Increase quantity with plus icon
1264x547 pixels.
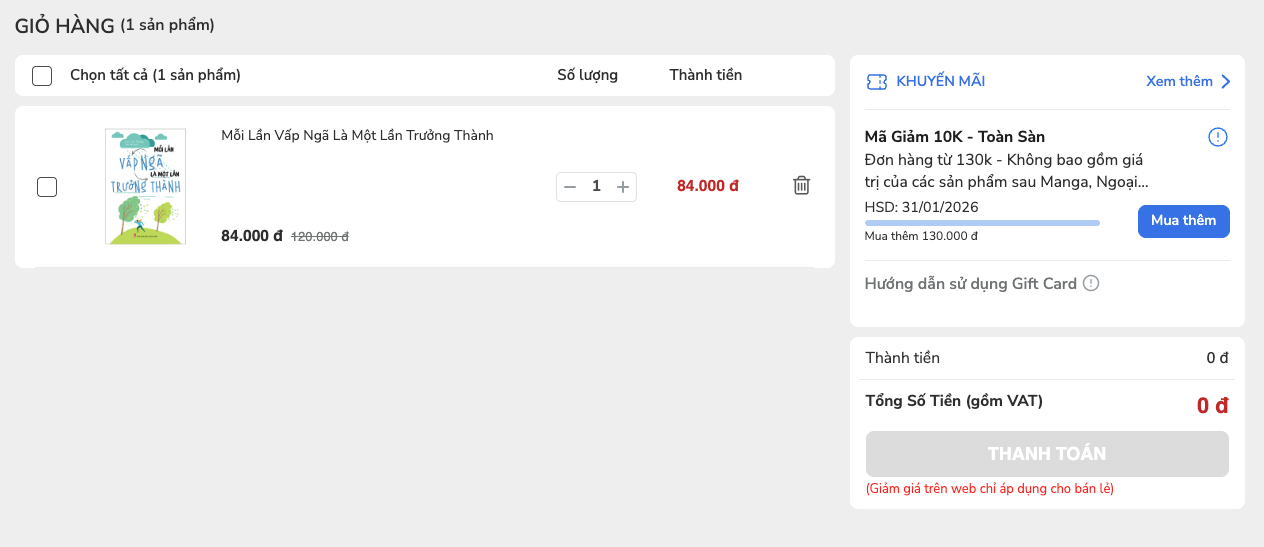coord(623,186)
